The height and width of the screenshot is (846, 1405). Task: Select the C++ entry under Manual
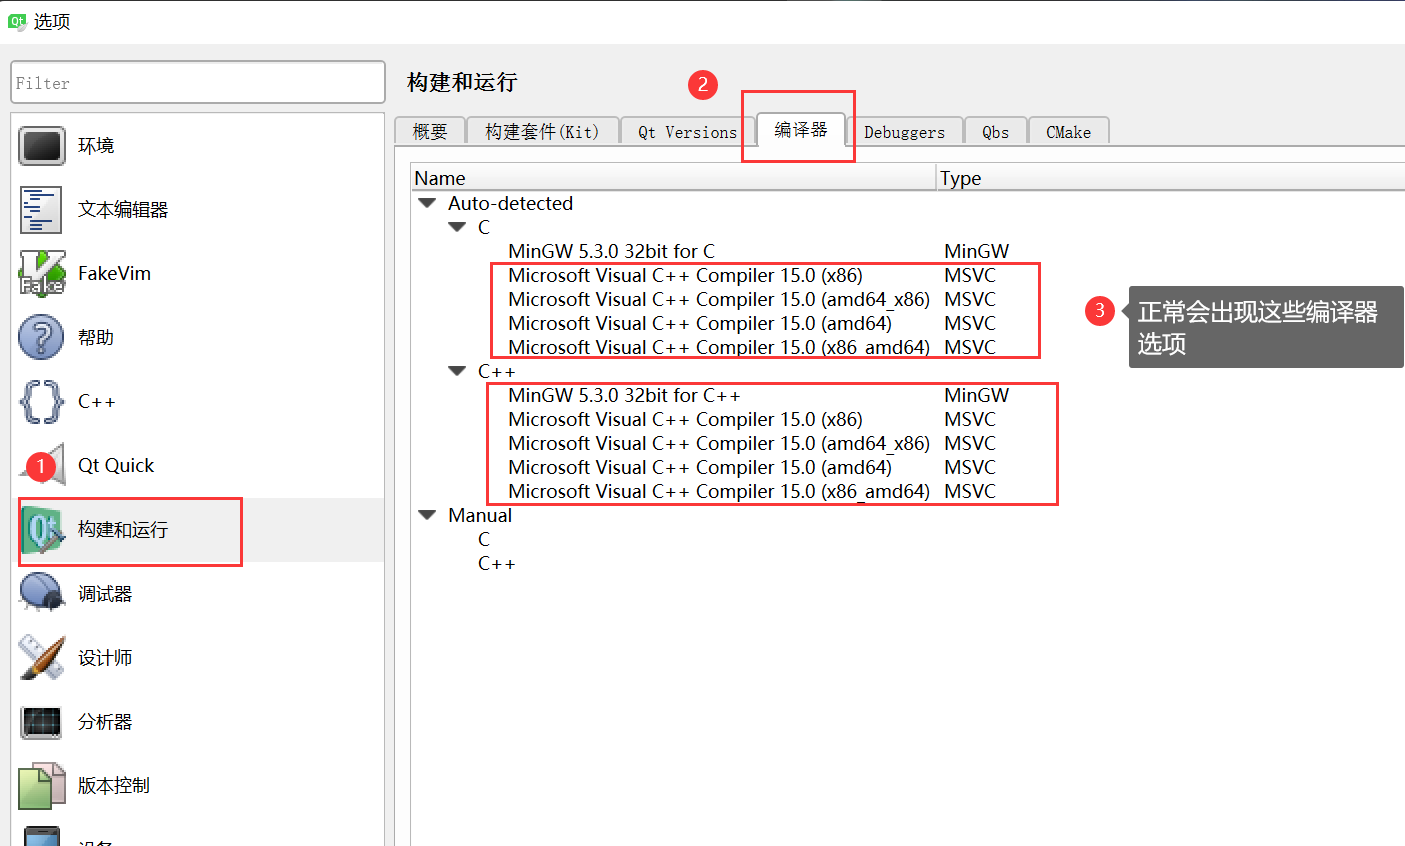(496, 563)
